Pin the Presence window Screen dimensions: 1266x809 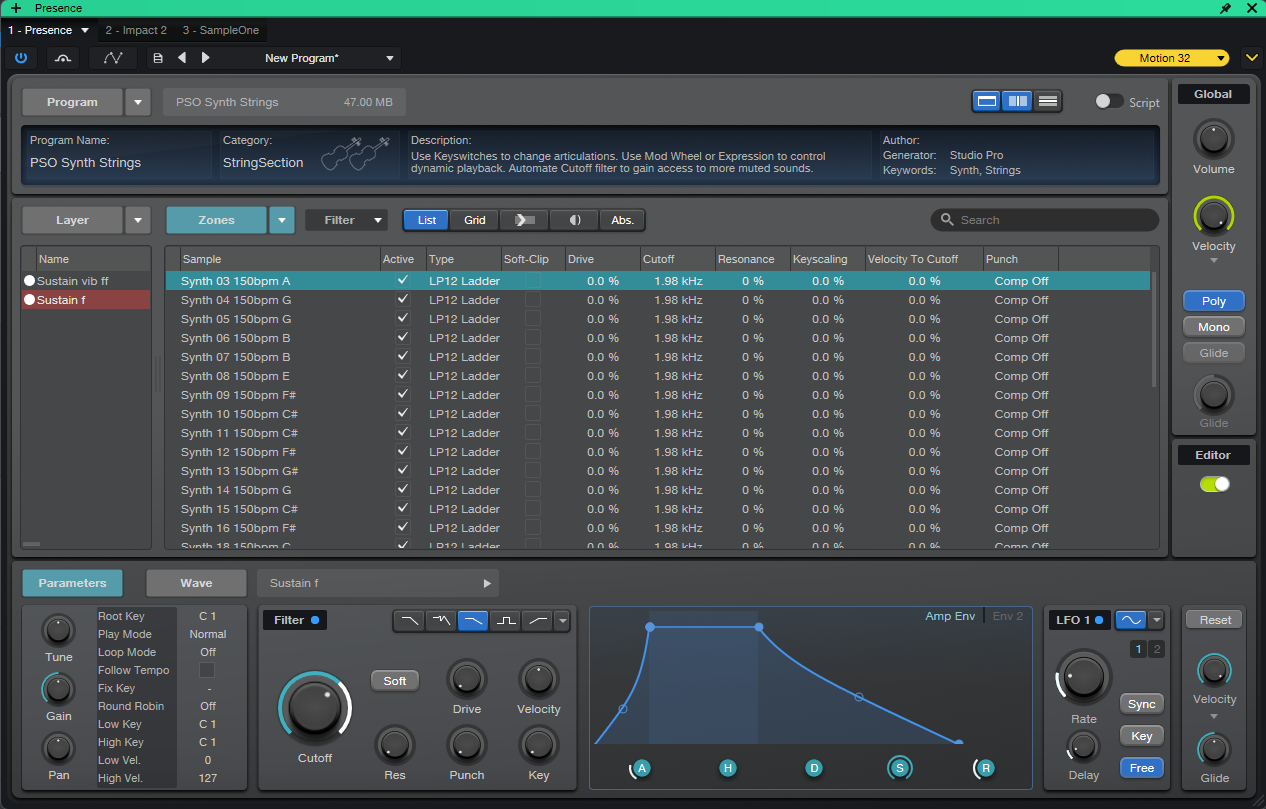[x=1226, y=8]
